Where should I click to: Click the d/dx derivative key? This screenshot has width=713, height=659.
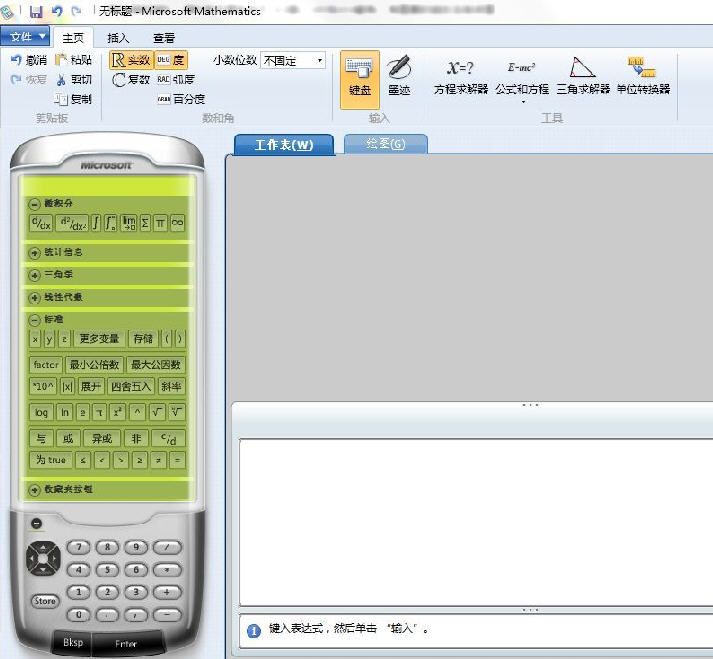coord(41,223)
